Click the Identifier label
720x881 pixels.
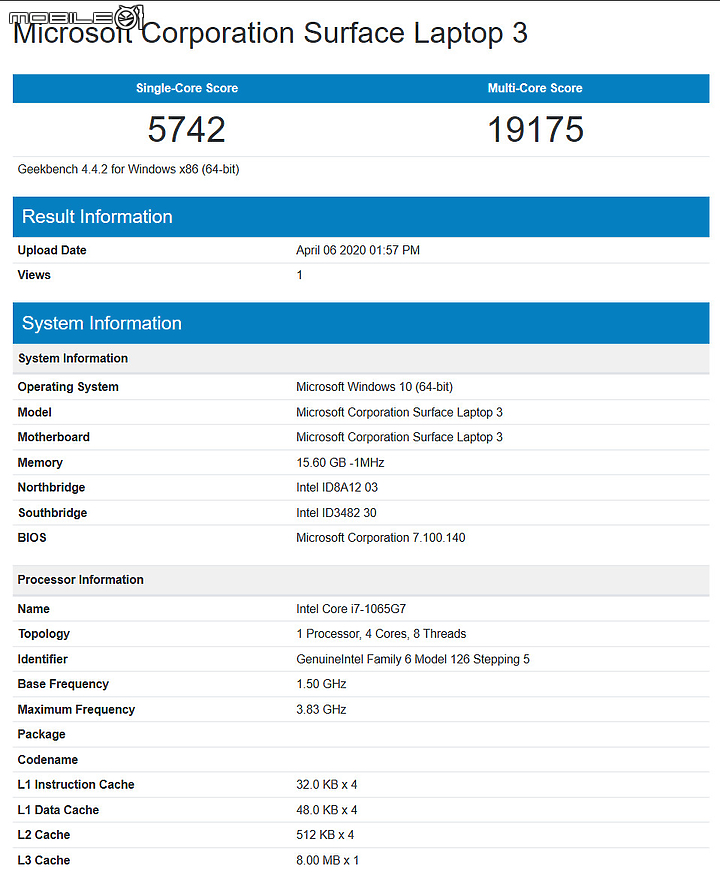pos(42,659)
